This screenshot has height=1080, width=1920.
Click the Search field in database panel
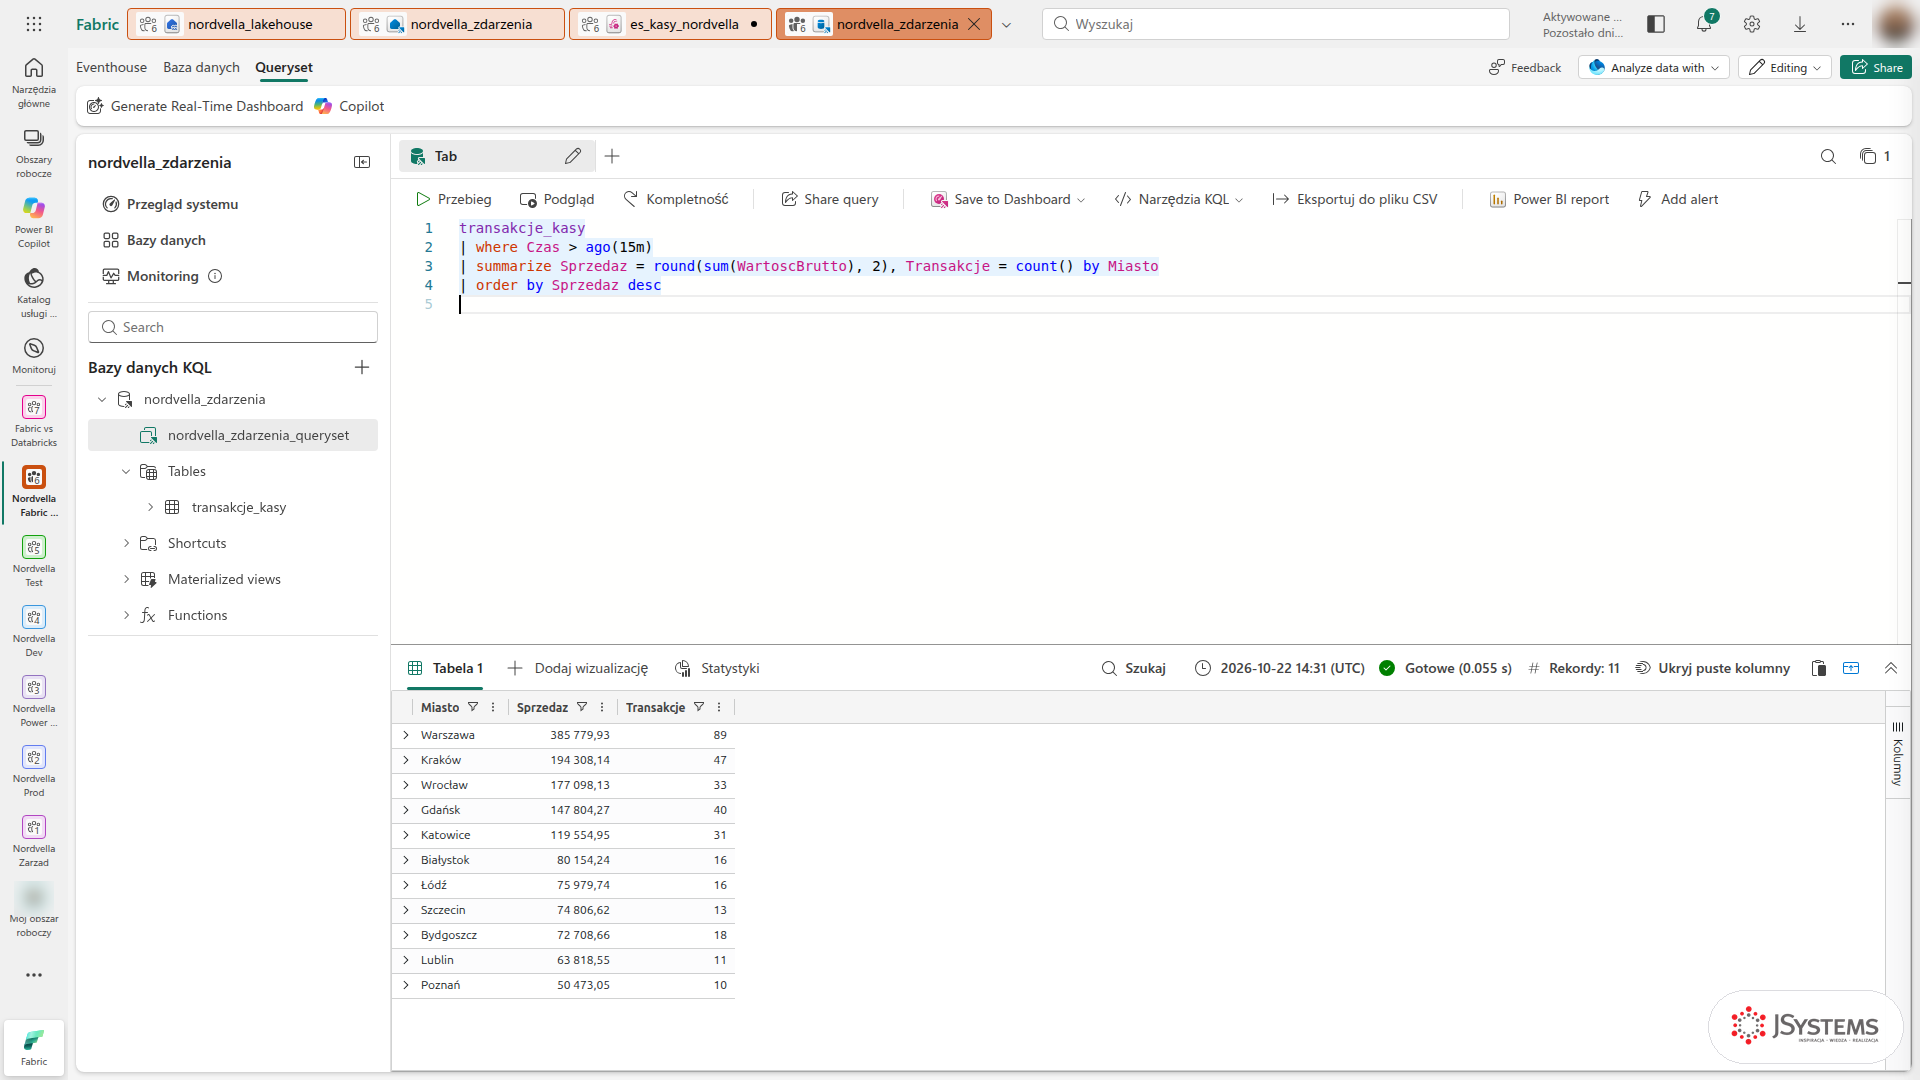(x=233, y=327)
